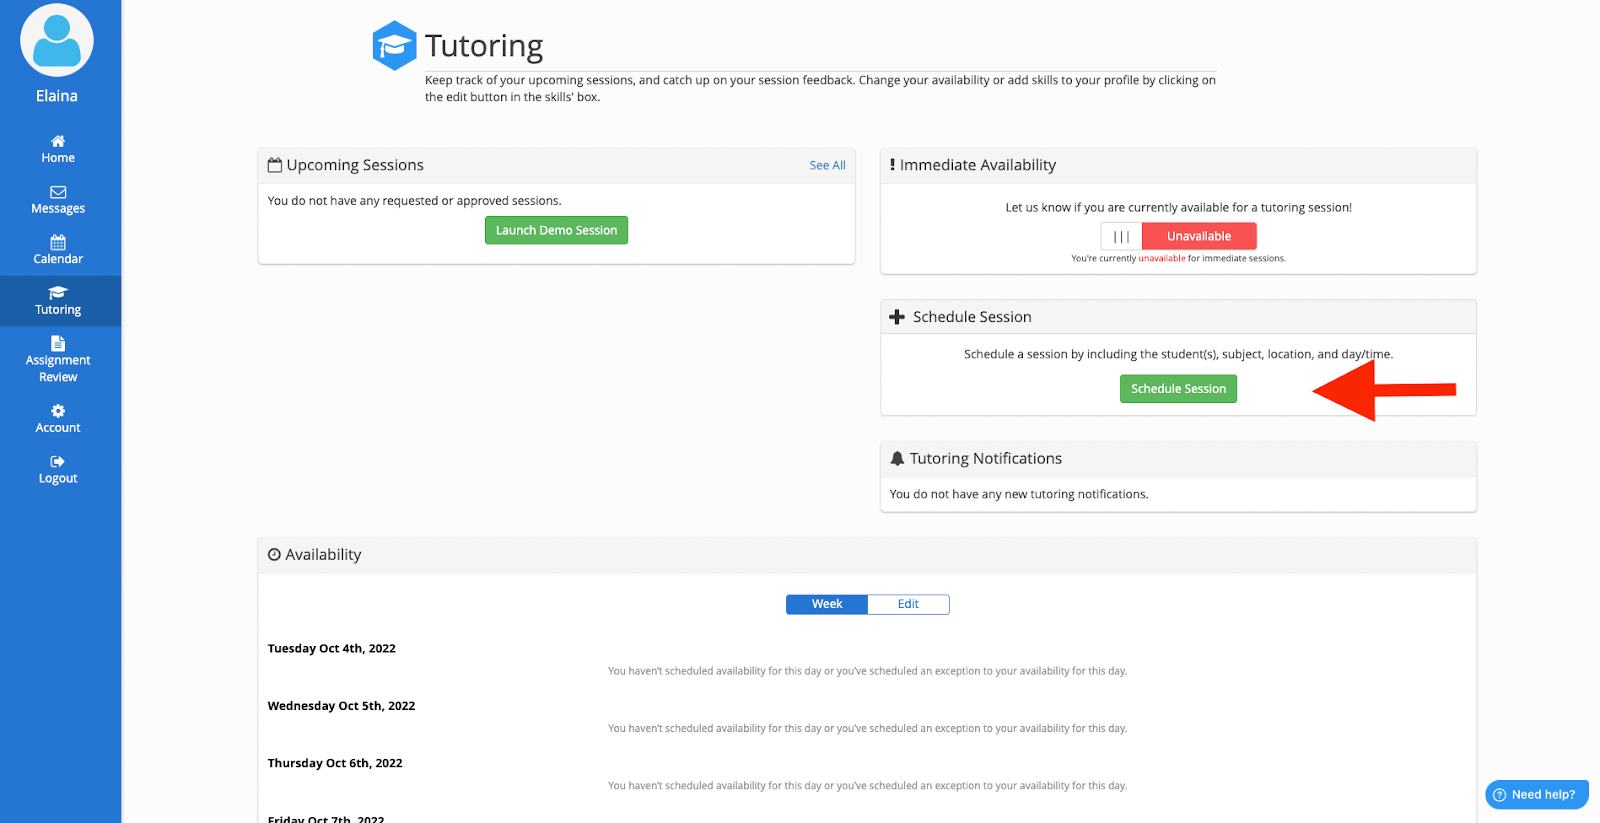
Task: Switch to Week availability view
Action: tap(827, 604)
